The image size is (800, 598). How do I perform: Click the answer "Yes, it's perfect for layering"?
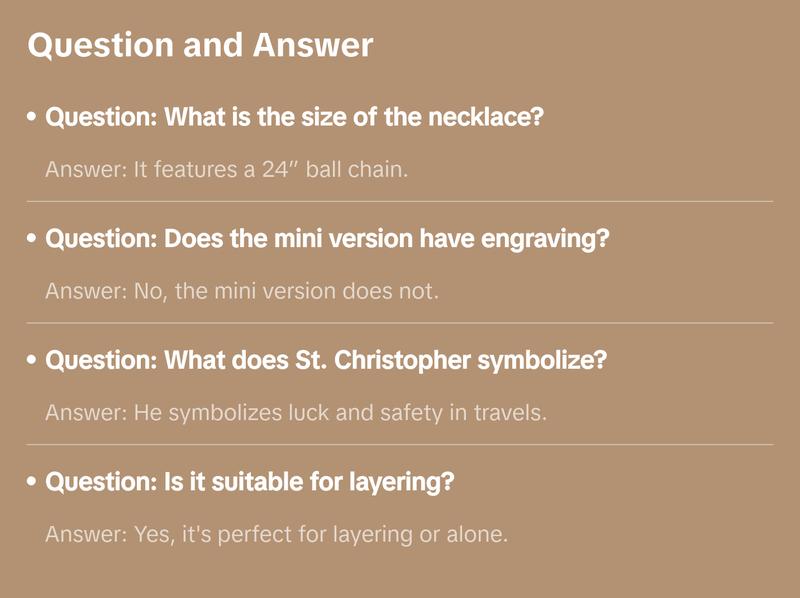(x=277, y=534)
